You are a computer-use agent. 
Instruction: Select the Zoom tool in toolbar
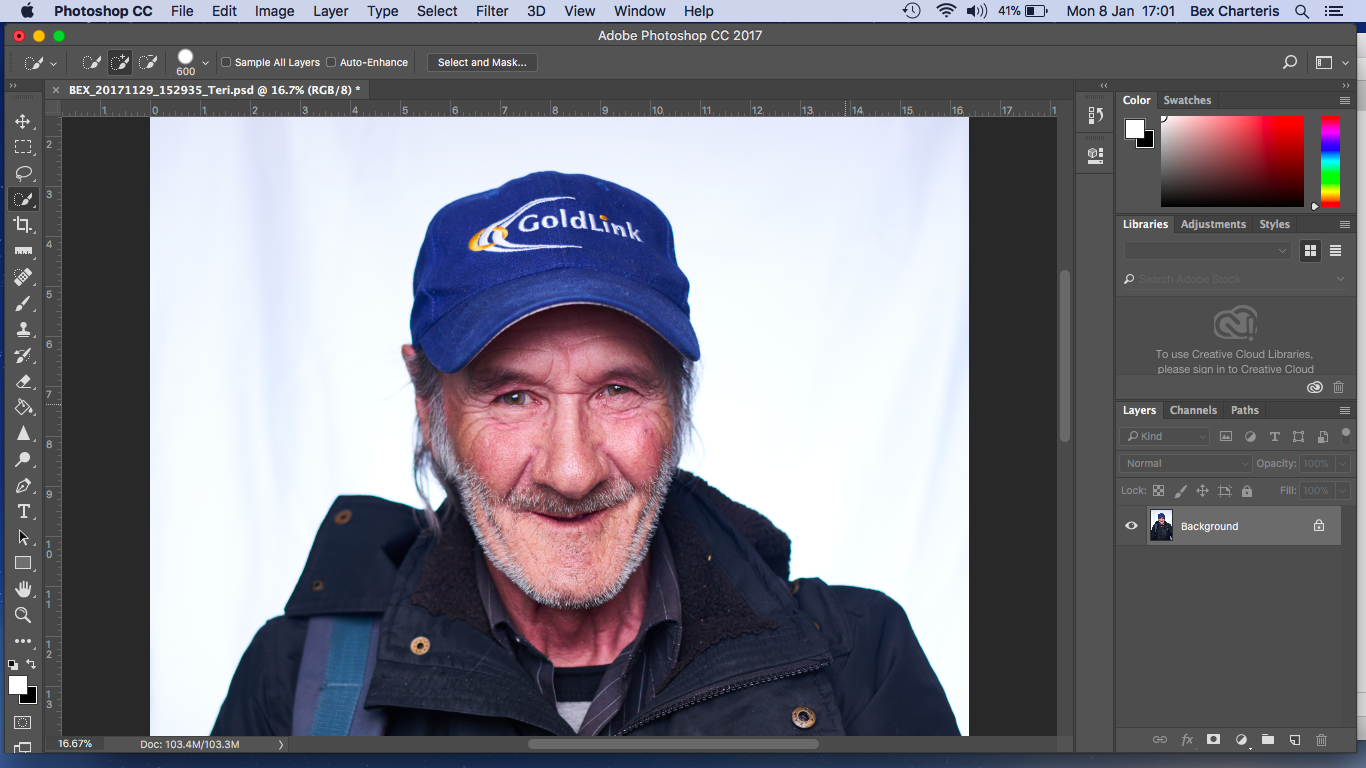point(23,615)
